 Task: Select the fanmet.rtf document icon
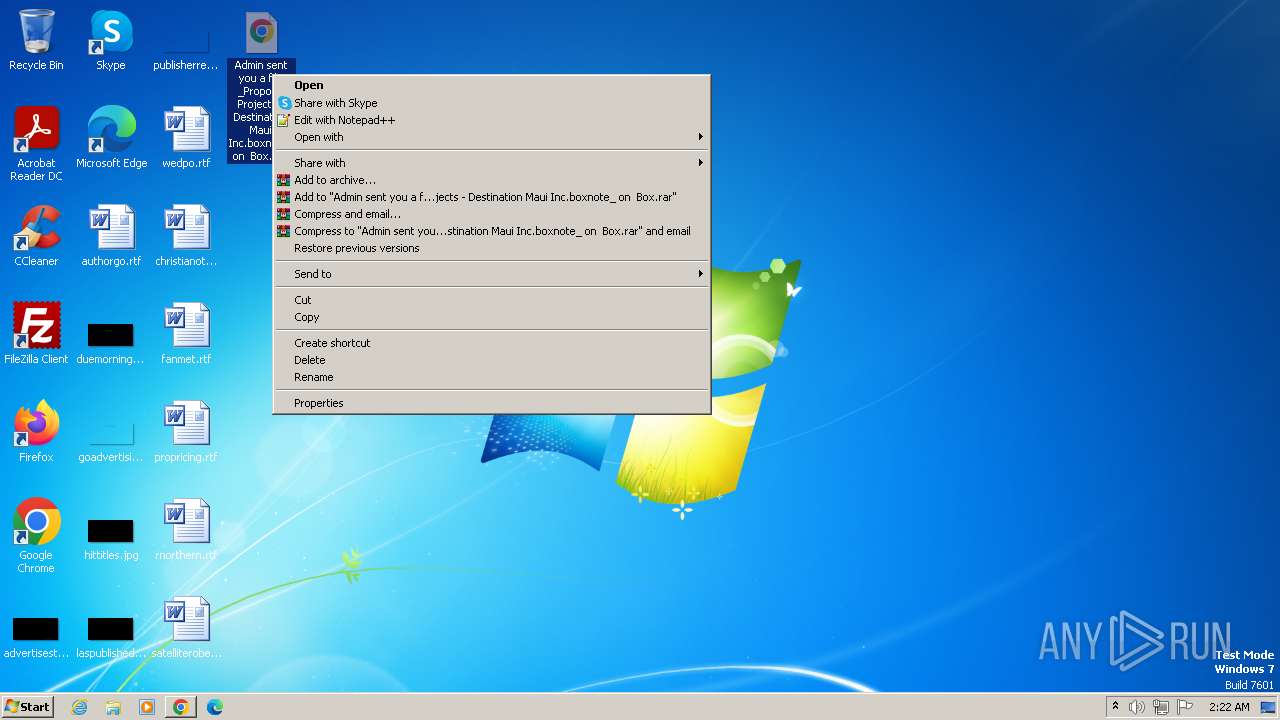click(186, 334)
